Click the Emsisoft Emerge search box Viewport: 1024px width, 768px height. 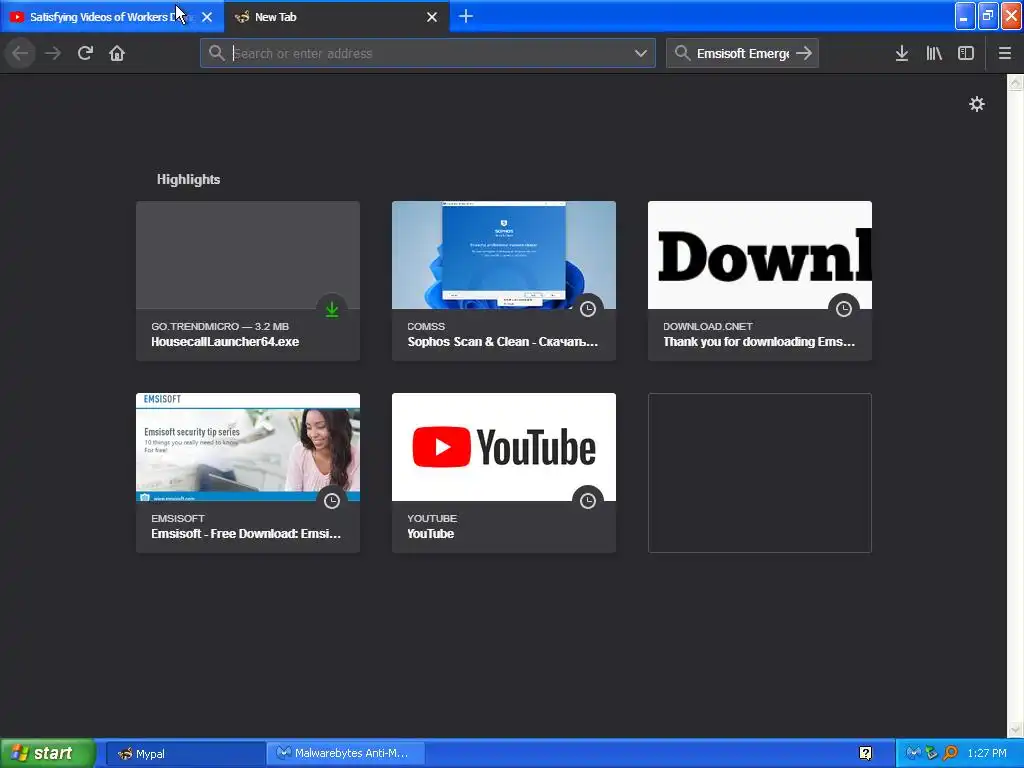click(x=742, y=53)
